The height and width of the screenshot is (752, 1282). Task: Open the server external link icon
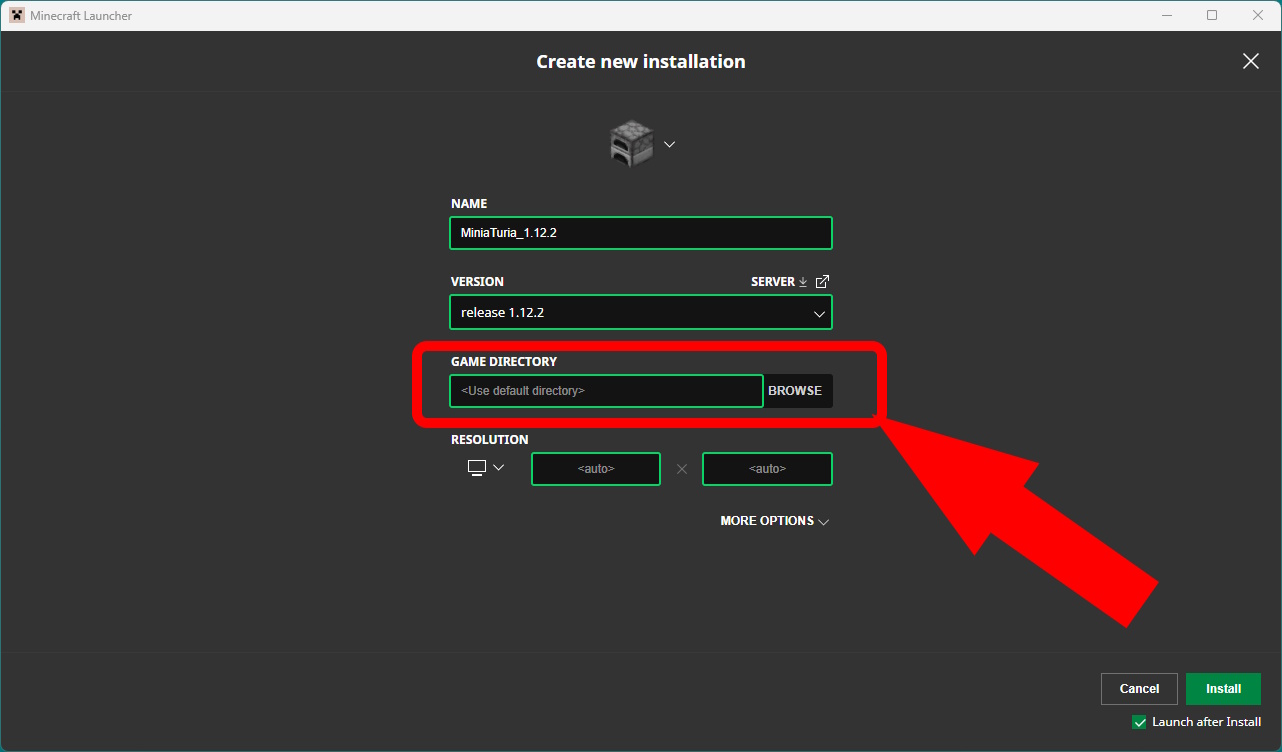(822, 282)
